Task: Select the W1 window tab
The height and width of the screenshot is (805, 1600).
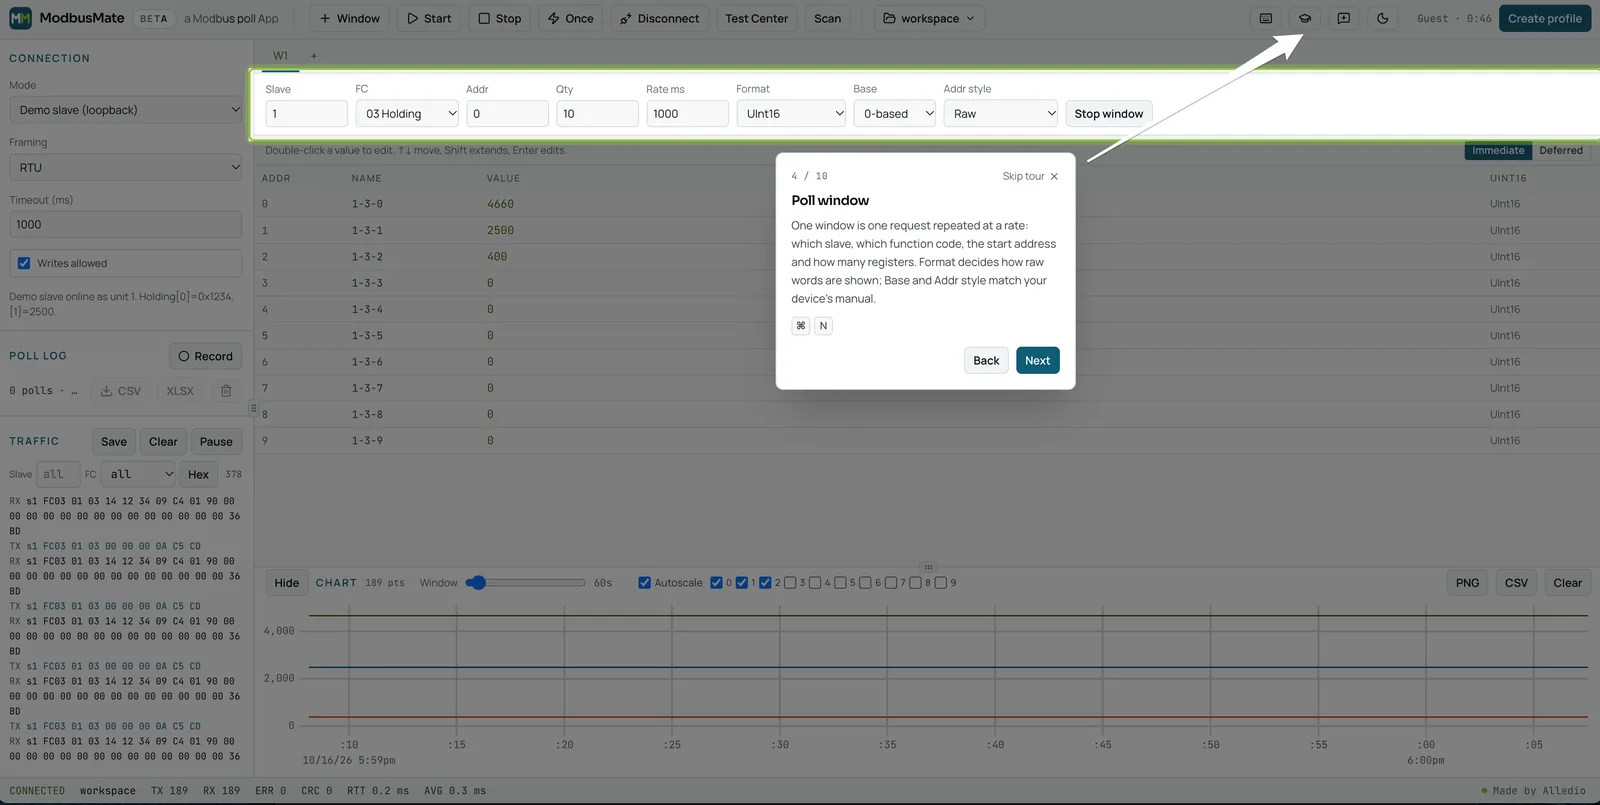Action: (x=281, y=56)
